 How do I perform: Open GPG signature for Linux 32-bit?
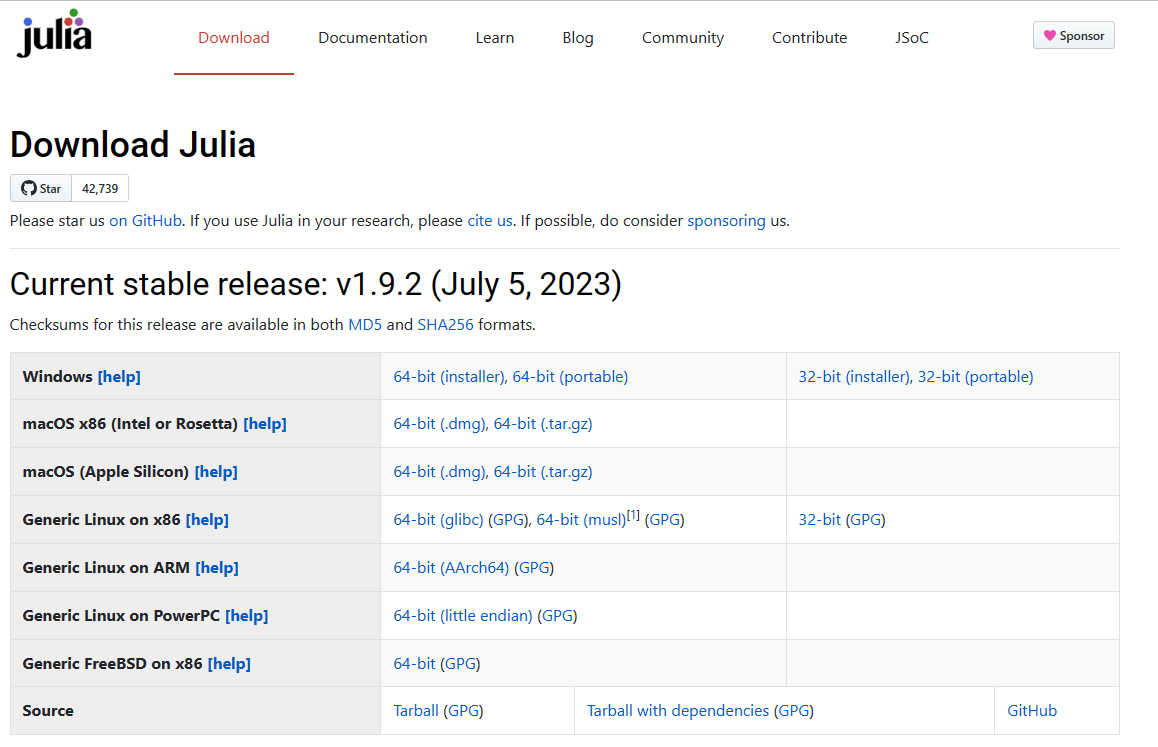click(x=866, y=520)
